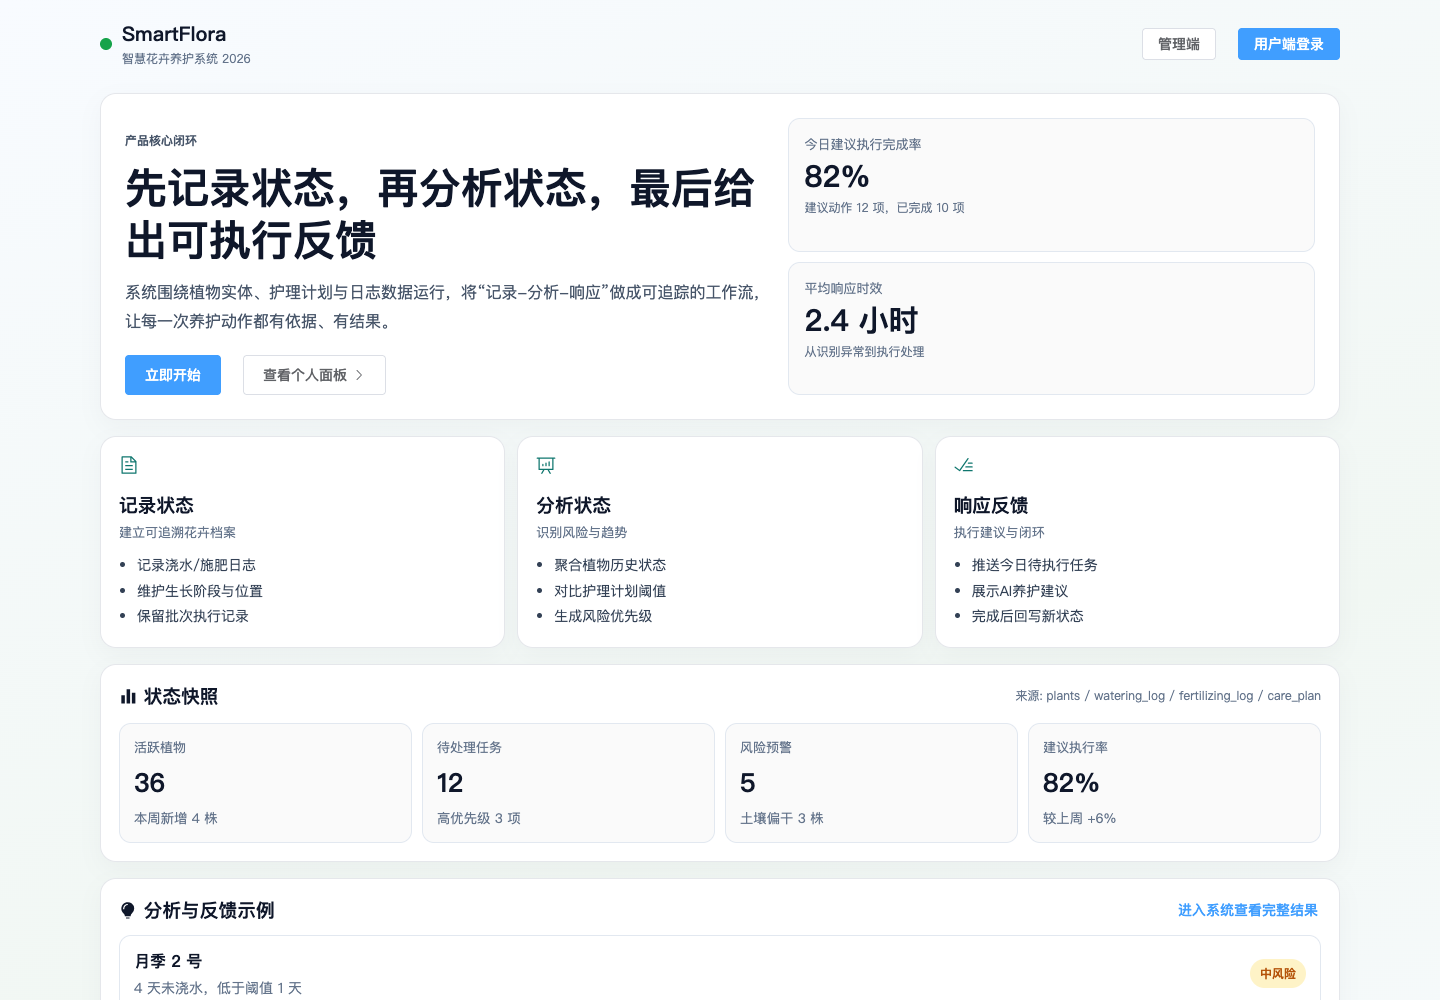
Task: Click the 高优先级 3 项 note
Action: [x=479, y=818]
